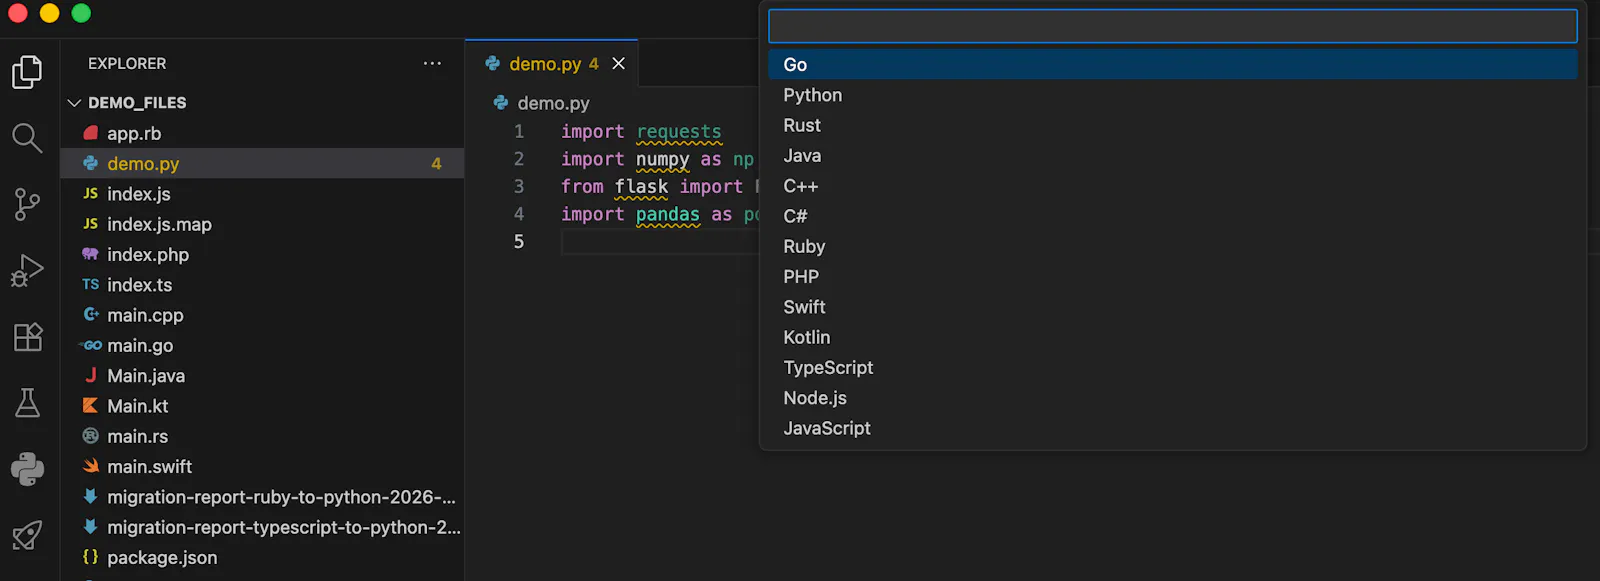Click the Swift icon beside main.swift
This screenshot has width=1600, height=581.
click(x=91, y=466)
